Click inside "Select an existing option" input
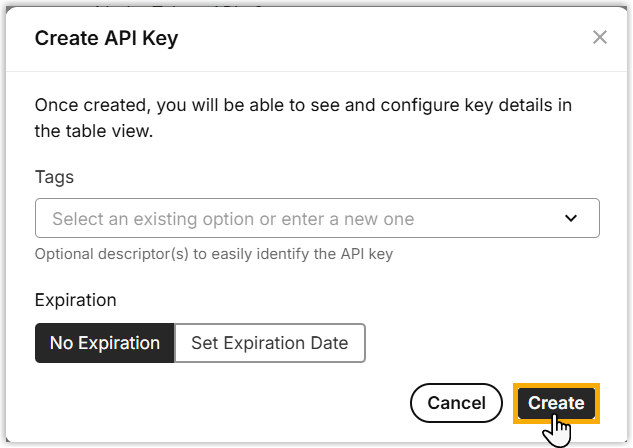 tap(233, 218)
